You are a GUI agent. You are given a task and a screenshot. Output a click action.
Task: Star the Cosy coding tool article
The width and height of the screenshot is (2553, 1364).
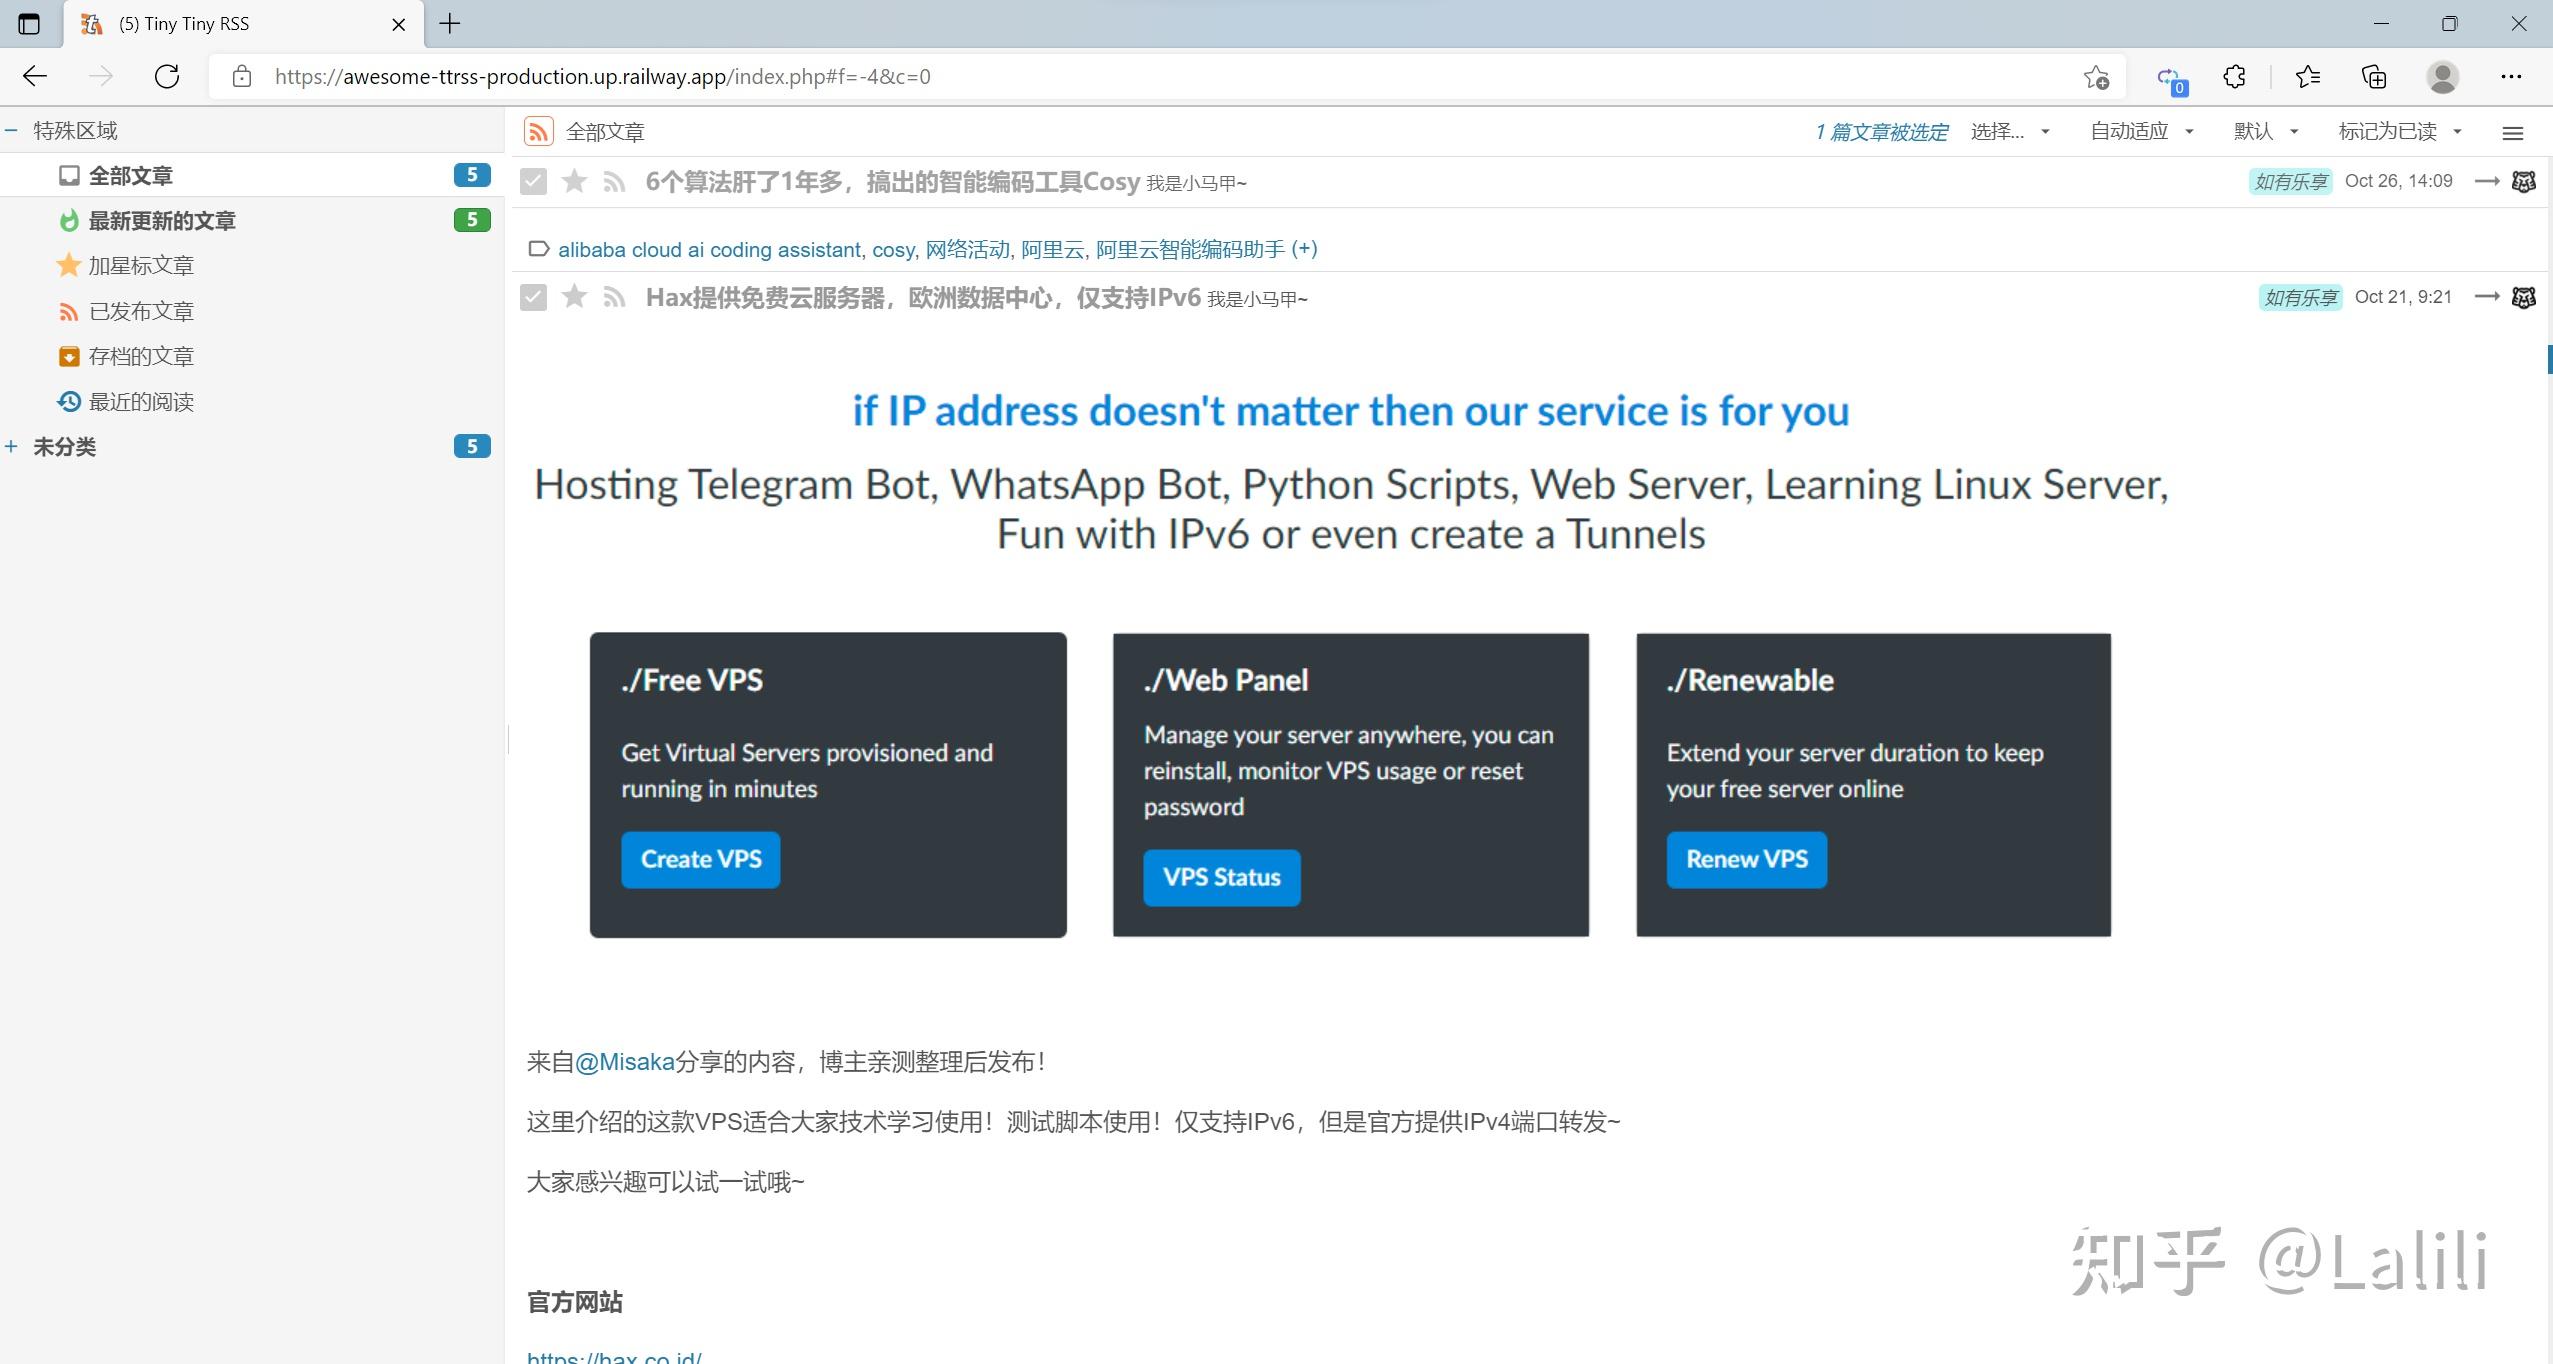tap(574, 181)
